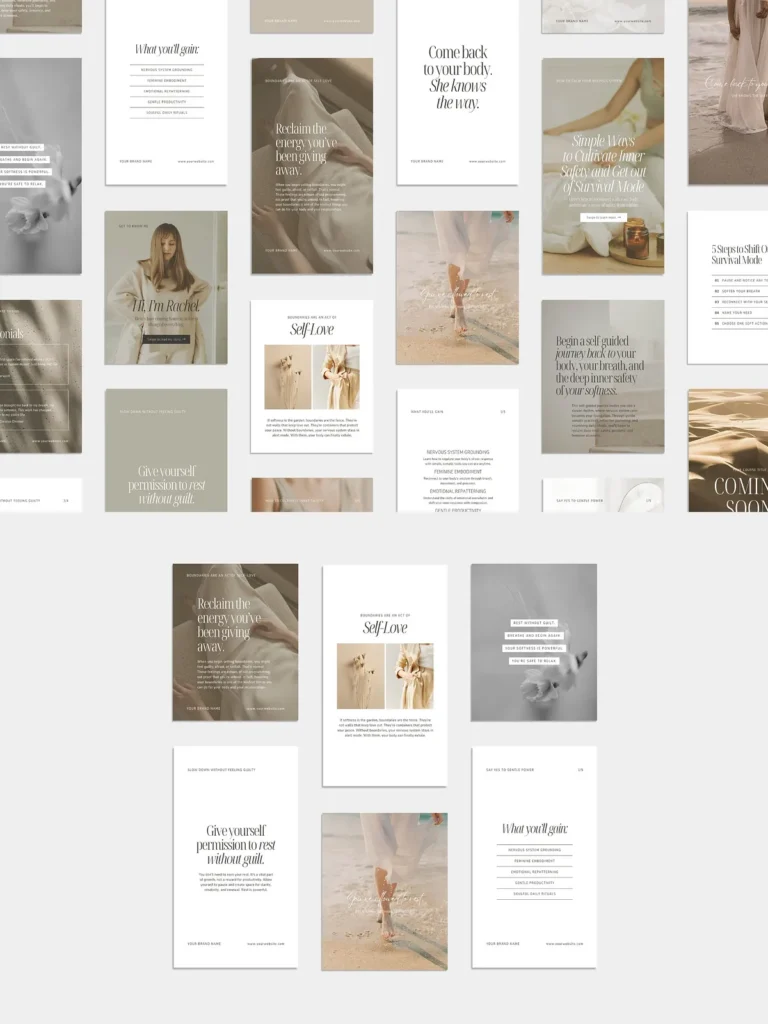Open the uncropped grey daffodil card
The height and width of the screenshot is (1024, 768).
click(x=534, y=643)
